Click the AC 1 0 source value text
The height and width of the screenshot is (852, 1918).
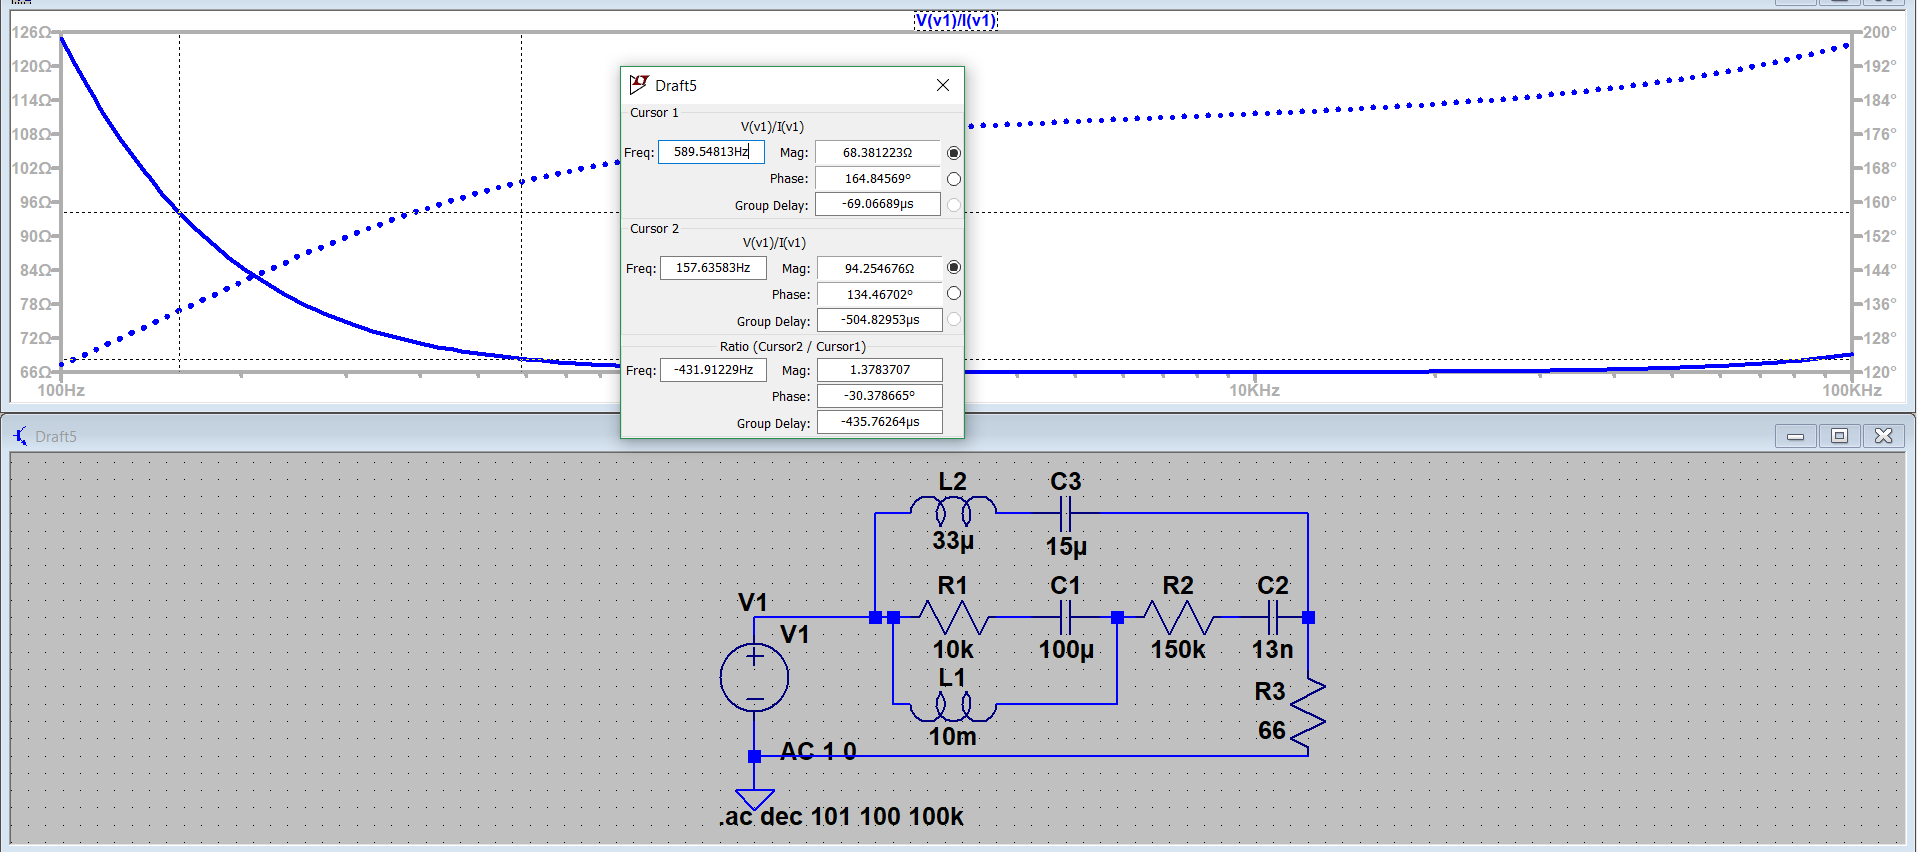[x=818, y=751]
